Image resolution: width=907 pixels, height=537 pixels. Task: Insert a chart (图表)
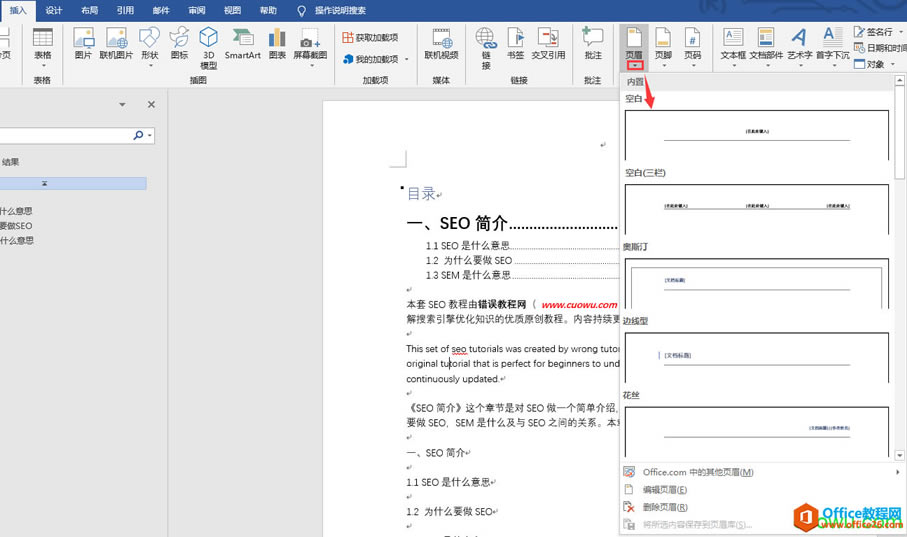point(277,44)
